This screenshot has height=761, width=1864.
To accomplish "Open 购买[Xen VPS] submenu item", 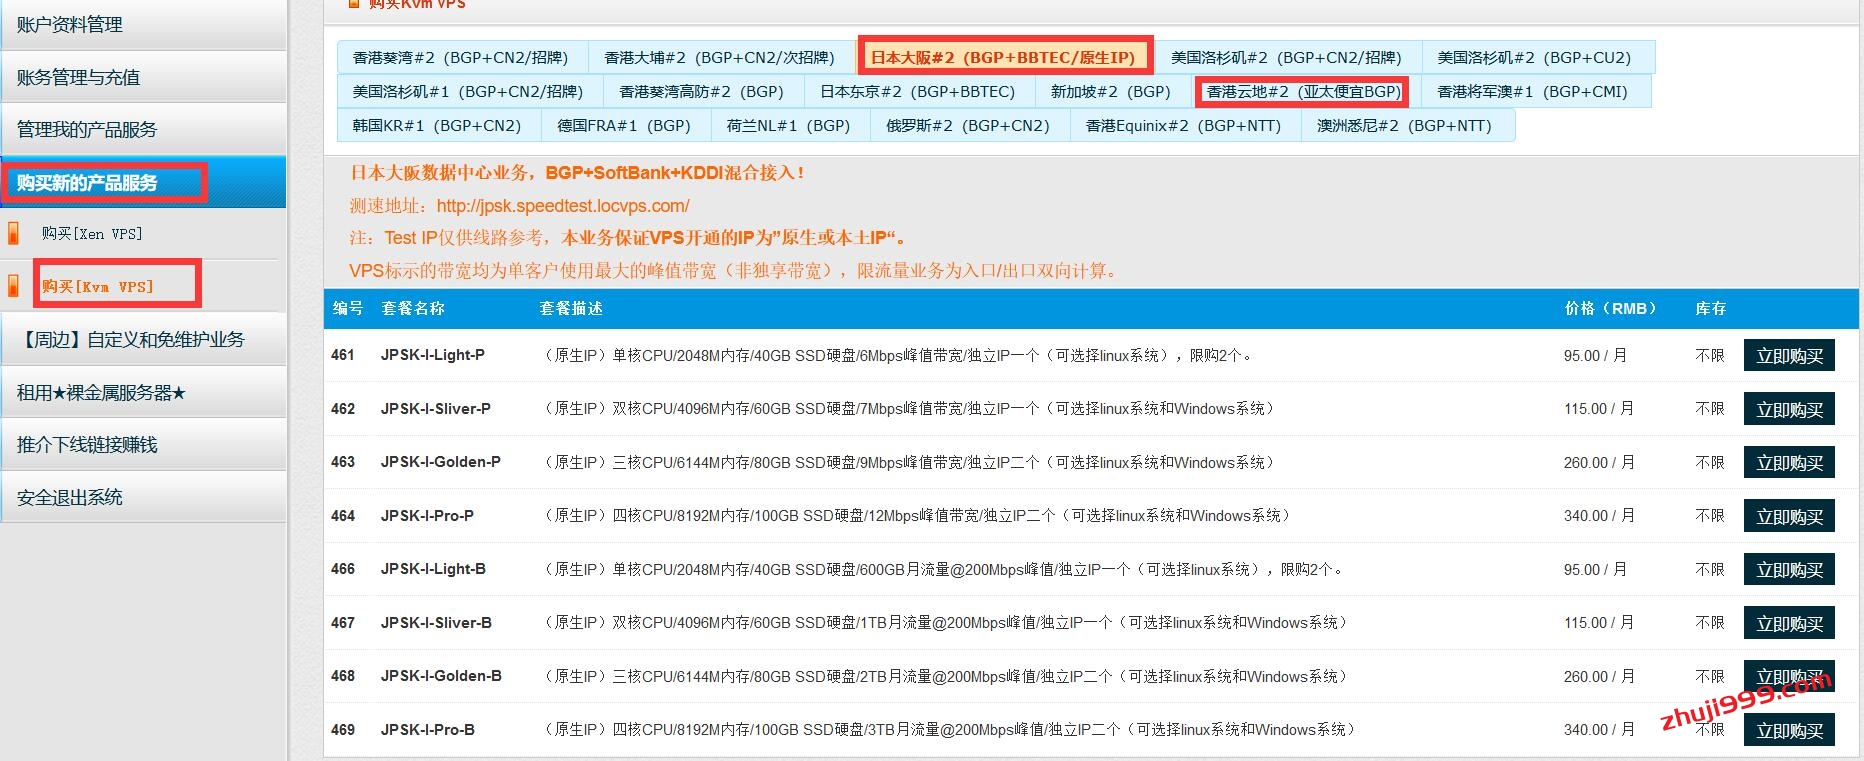I will point(92,234).
